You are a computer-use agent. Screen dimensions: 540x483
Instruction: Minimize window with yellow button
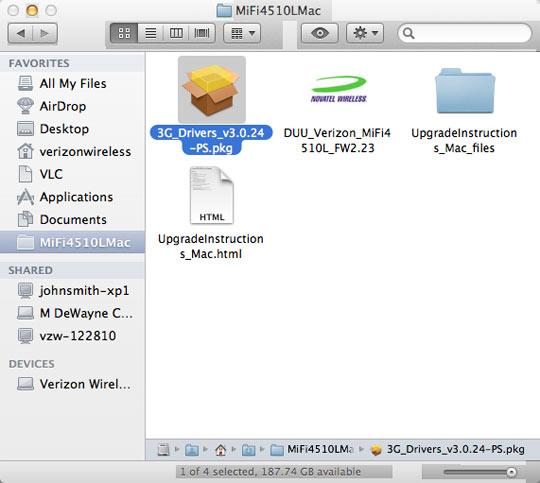pos(32,11)
